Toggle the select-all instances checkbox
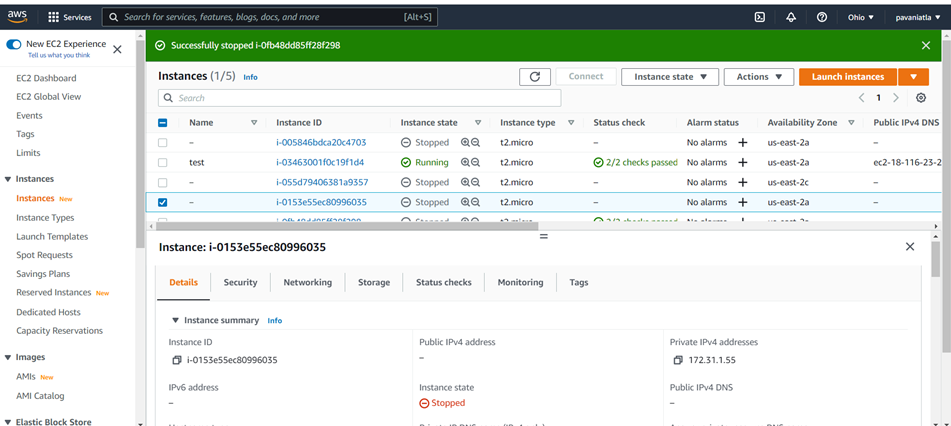Screen dimensions: 951x426 [x=163, y=123]
